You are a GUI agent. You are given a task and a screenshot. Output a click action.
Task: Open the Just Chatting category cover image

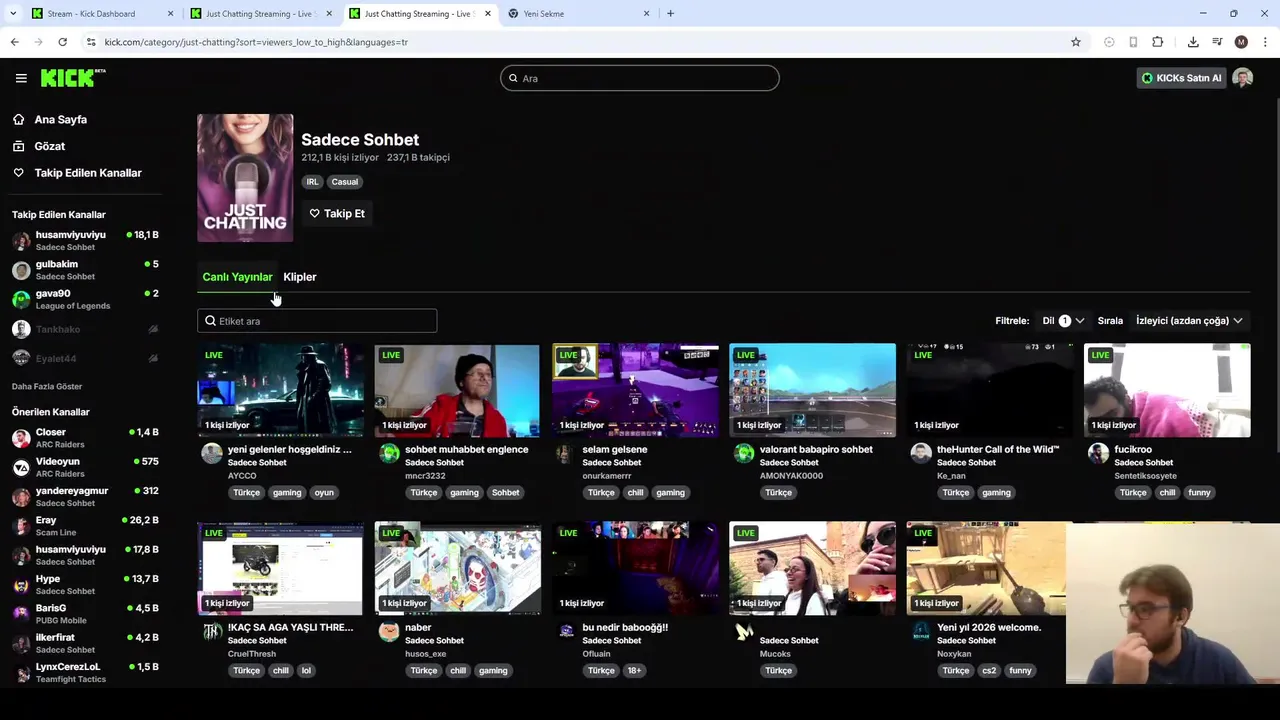tap(245, 178)
